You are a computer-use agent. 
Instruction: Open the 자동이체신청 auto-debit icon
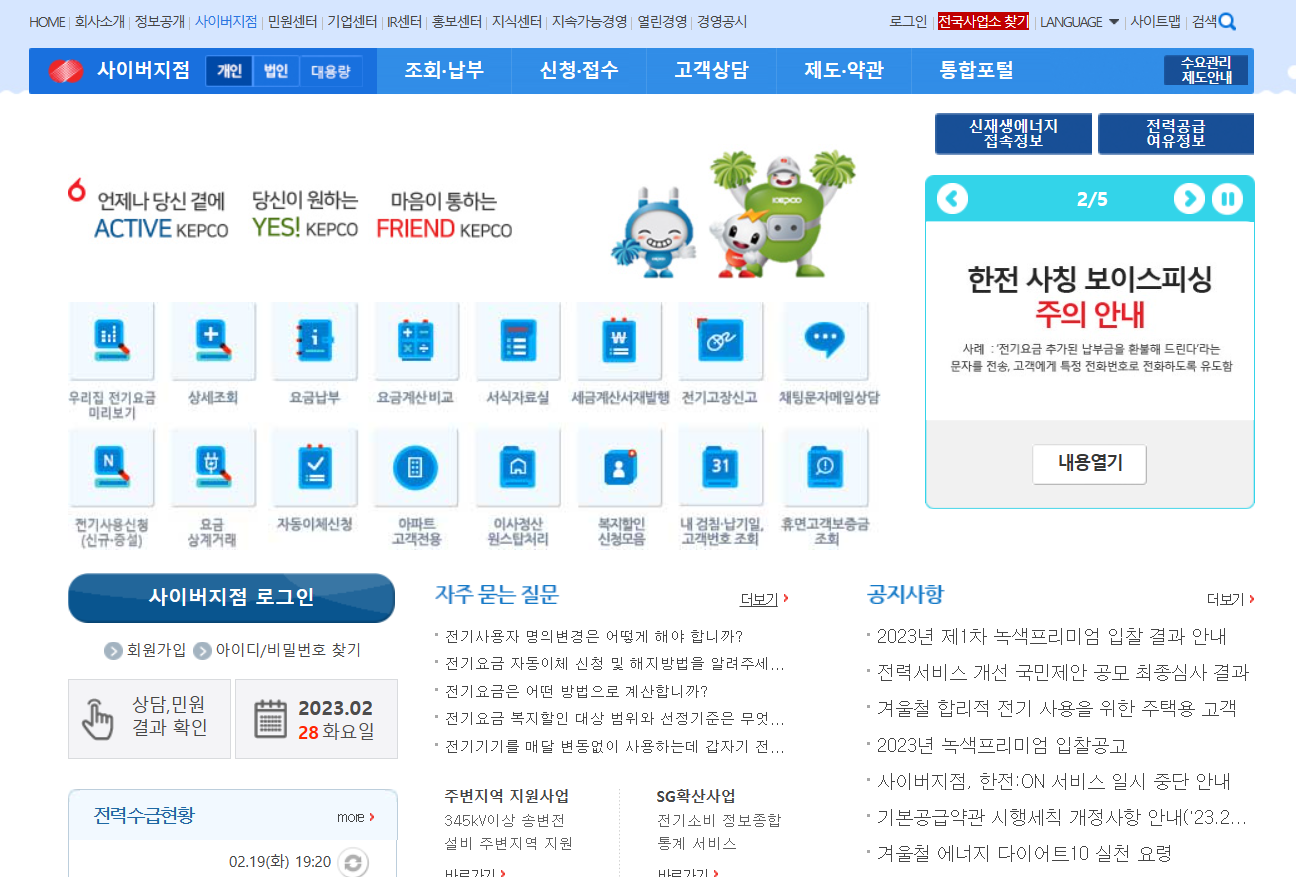314,467
